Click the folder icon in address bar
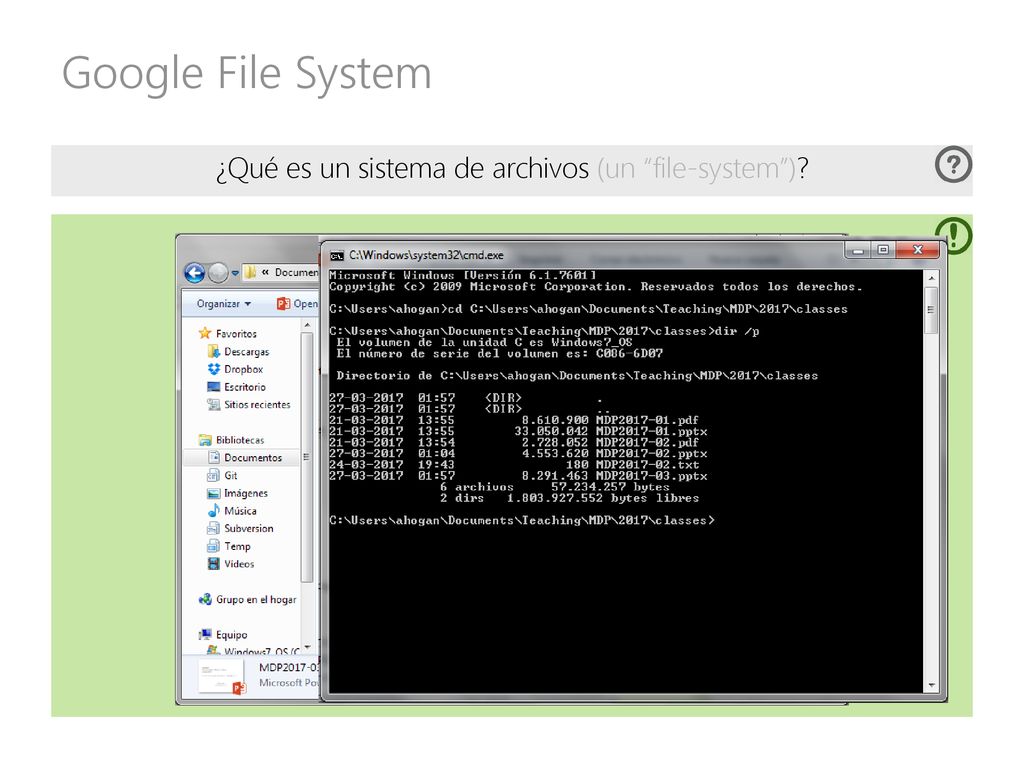The width and height of the screenshot is (1024, 768). [x=250, y=272]
